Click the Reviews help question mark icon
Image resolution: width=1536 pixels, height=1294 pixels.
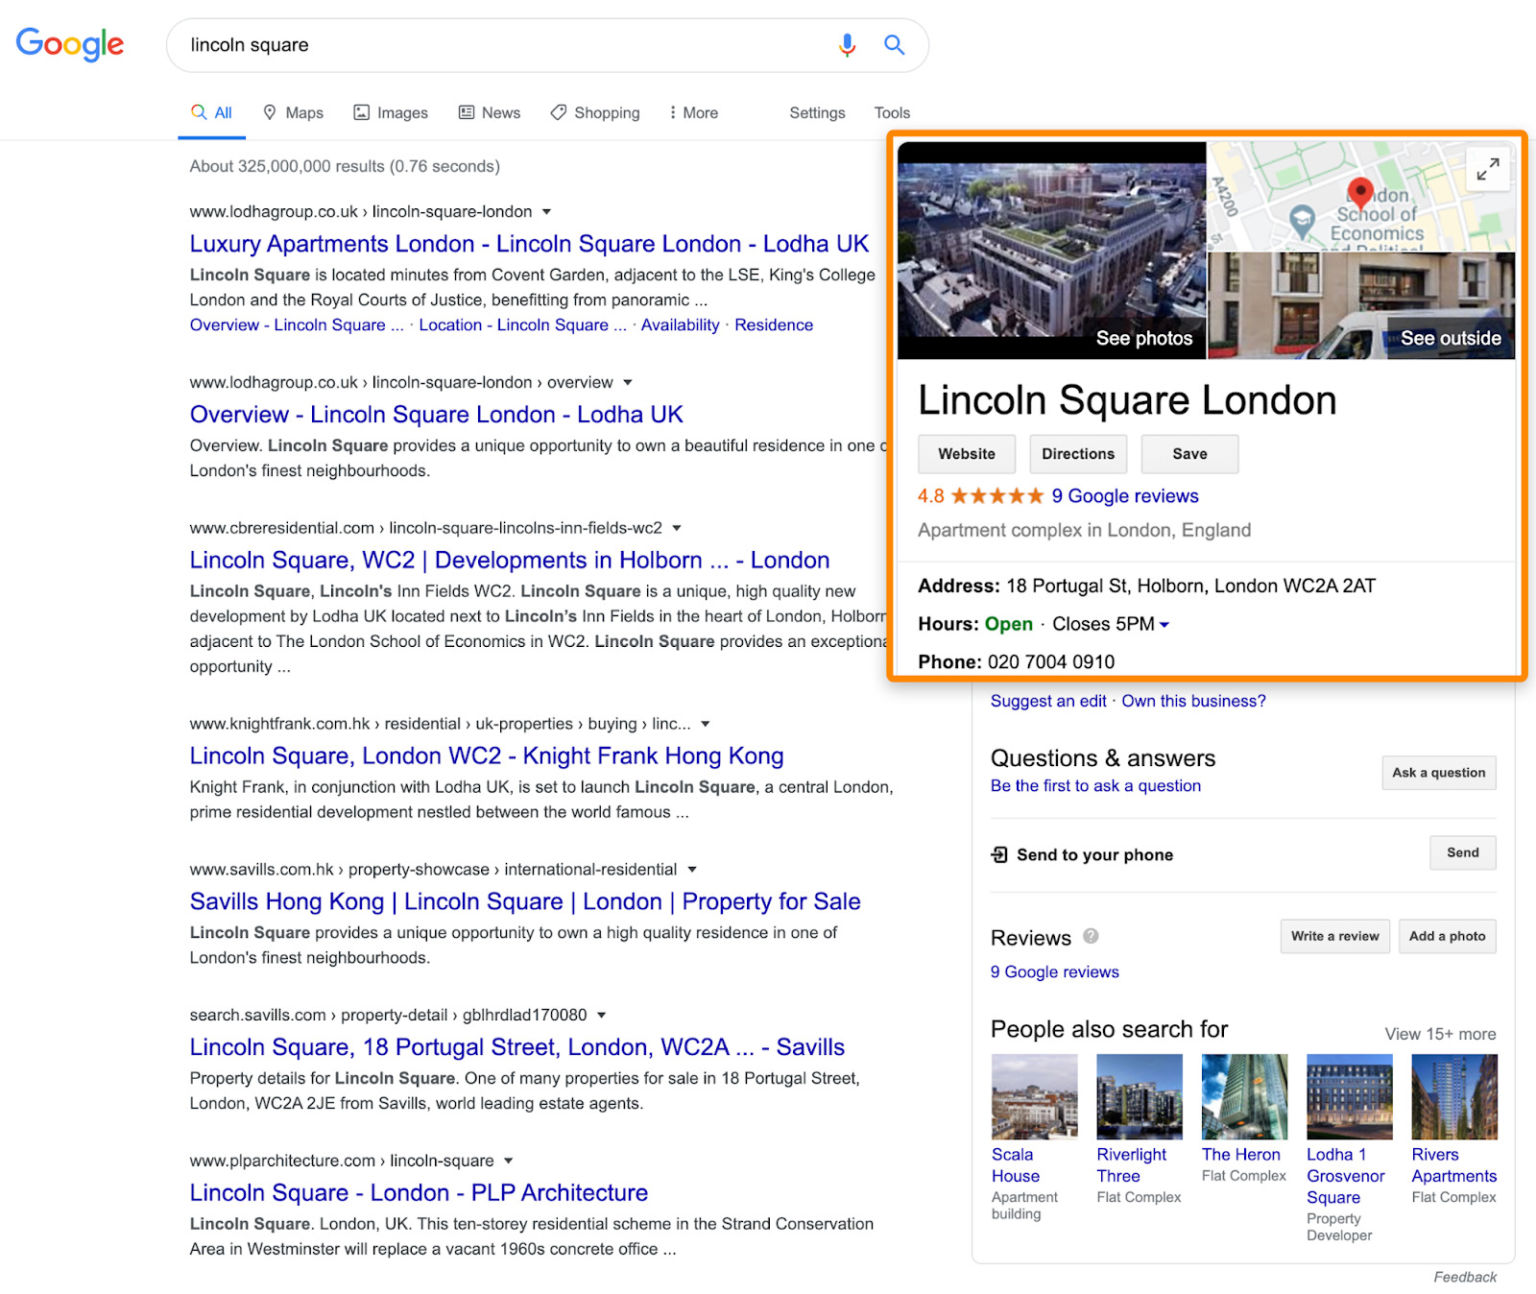(1091, 936)
